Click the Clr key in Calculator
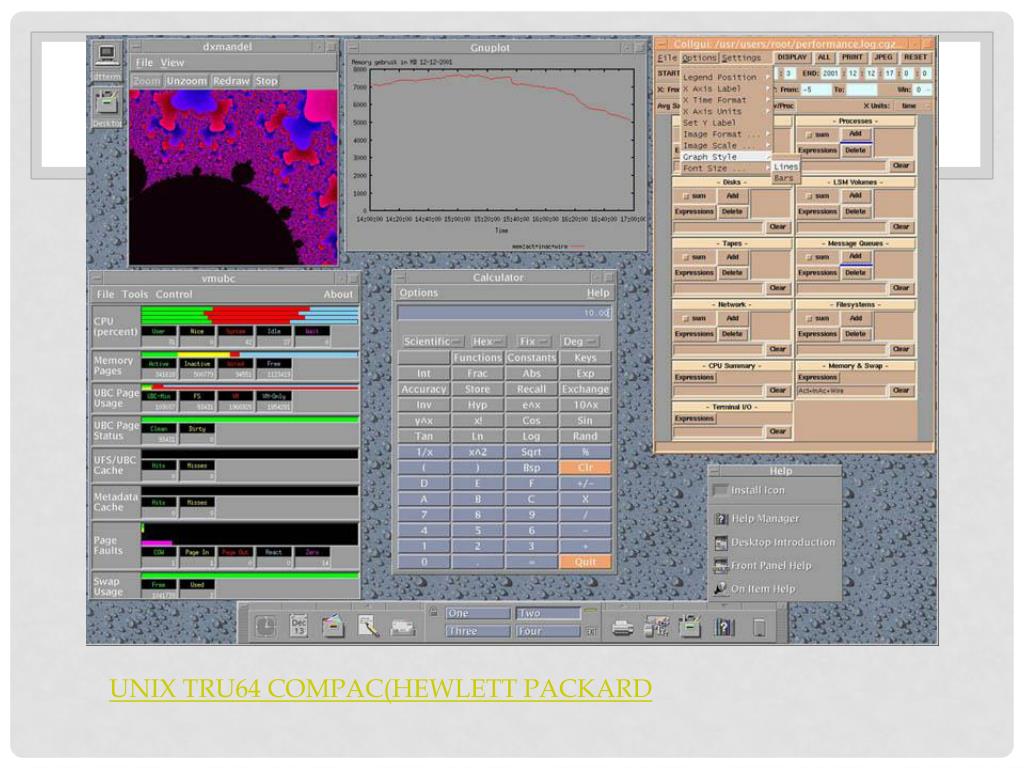Viewport: 1024px width, 768px height. 585,468
